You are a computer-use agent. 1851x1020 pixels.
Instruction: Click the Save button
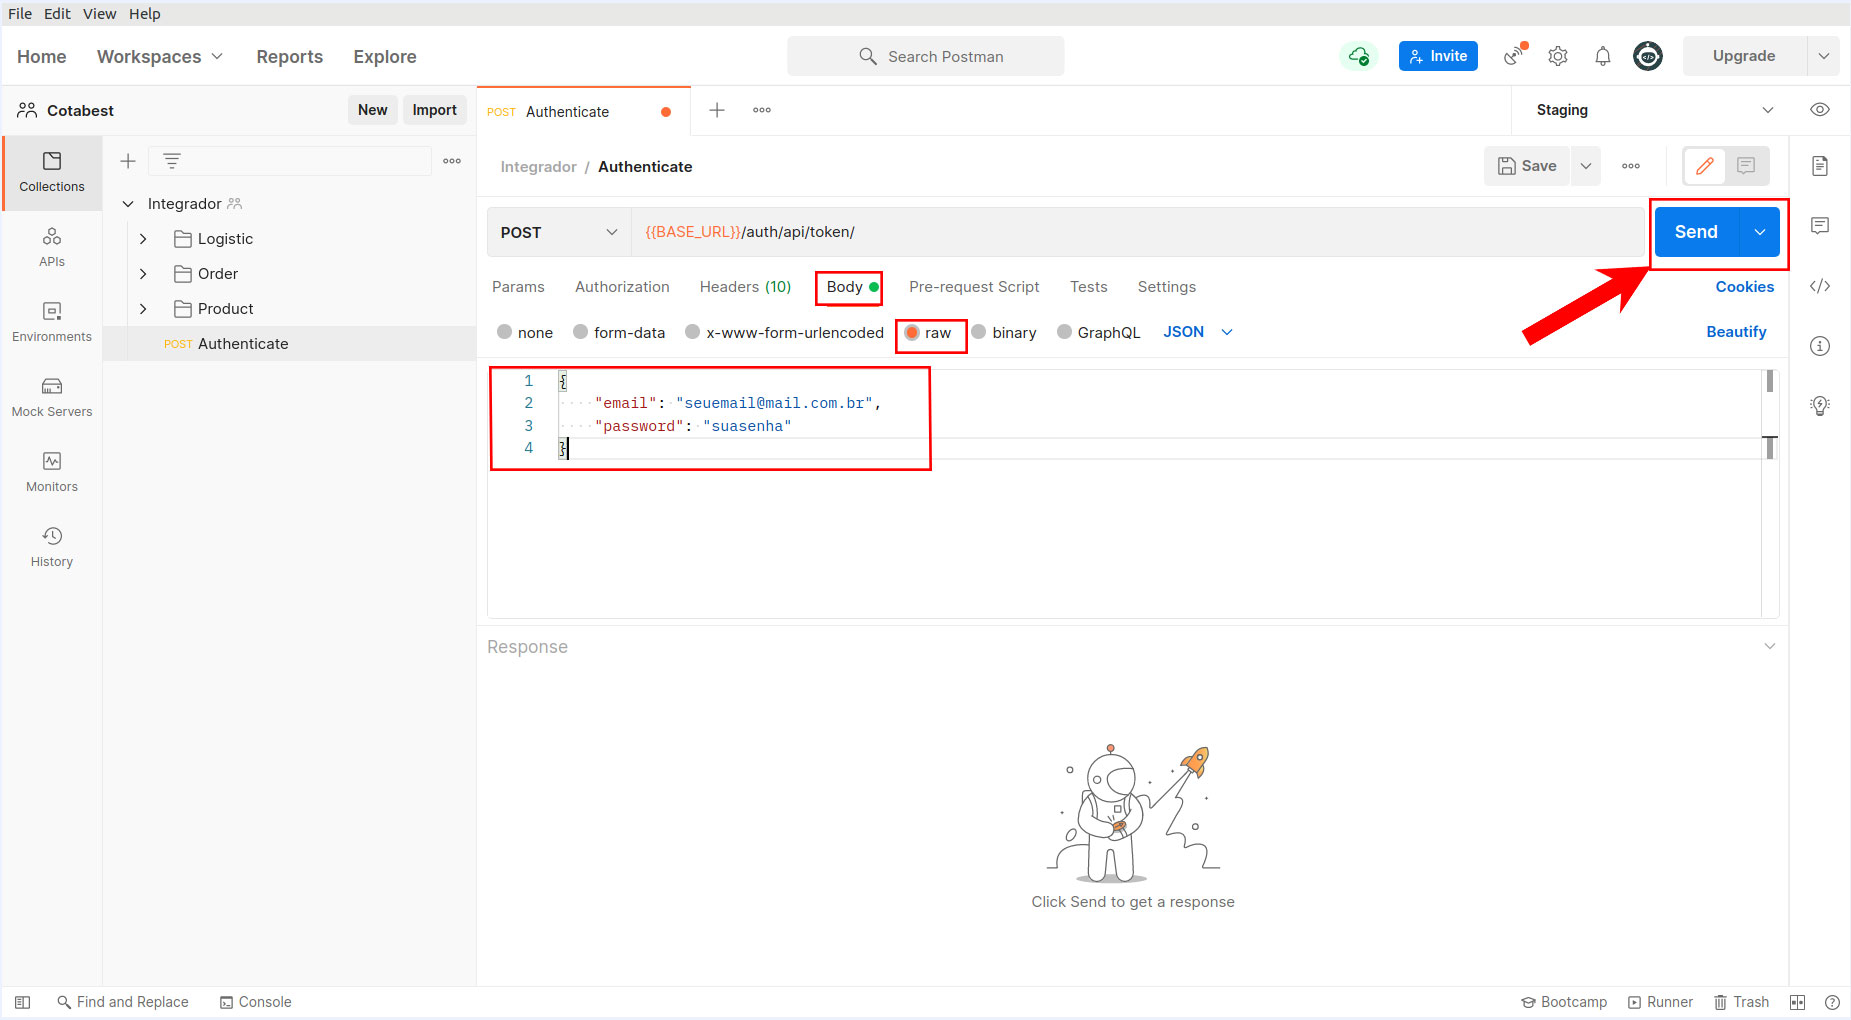click(x=1527, y=166)
